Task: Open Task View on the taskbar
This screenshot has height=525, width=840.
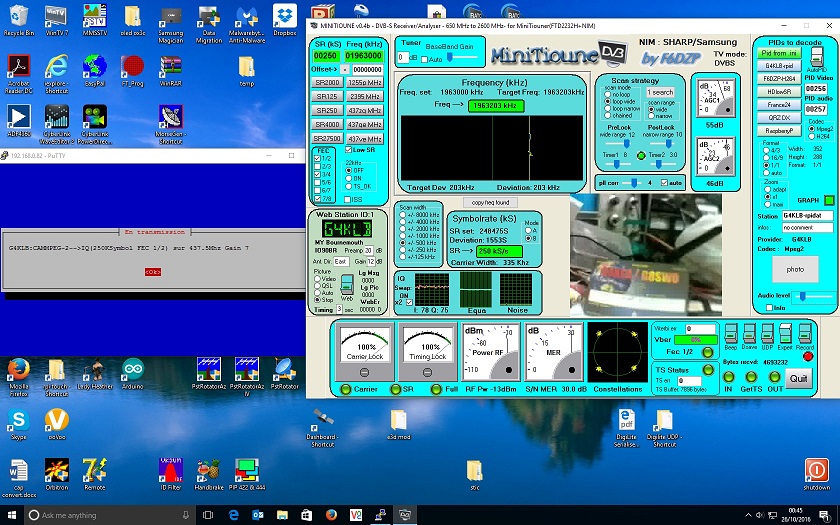Action: coord(208,515)
